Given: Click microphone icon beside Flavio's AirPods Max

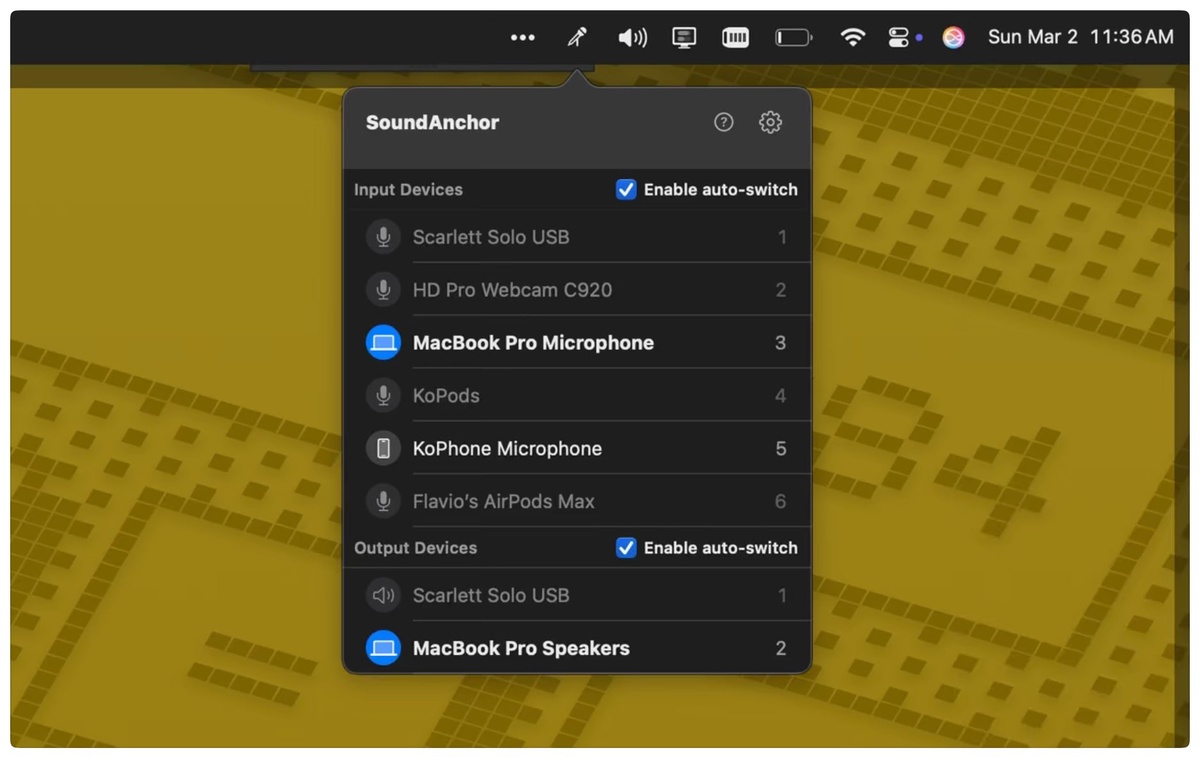Looking at the screenshot, I should (383, 502).
